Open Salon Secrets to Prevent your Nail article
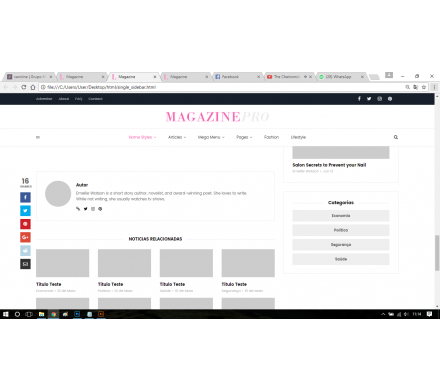Screen dimensions: 440x392 tap(329, 165)
